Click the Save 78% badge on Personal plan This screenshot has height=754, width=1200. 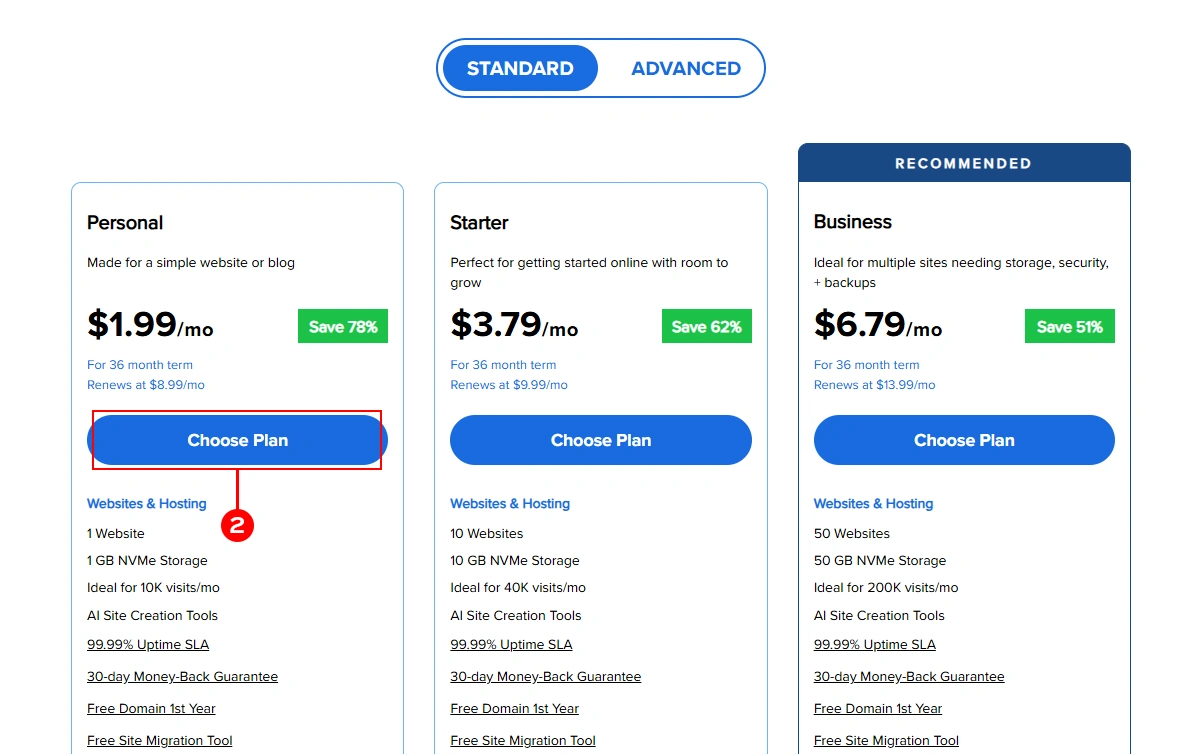tap(342, 326)
